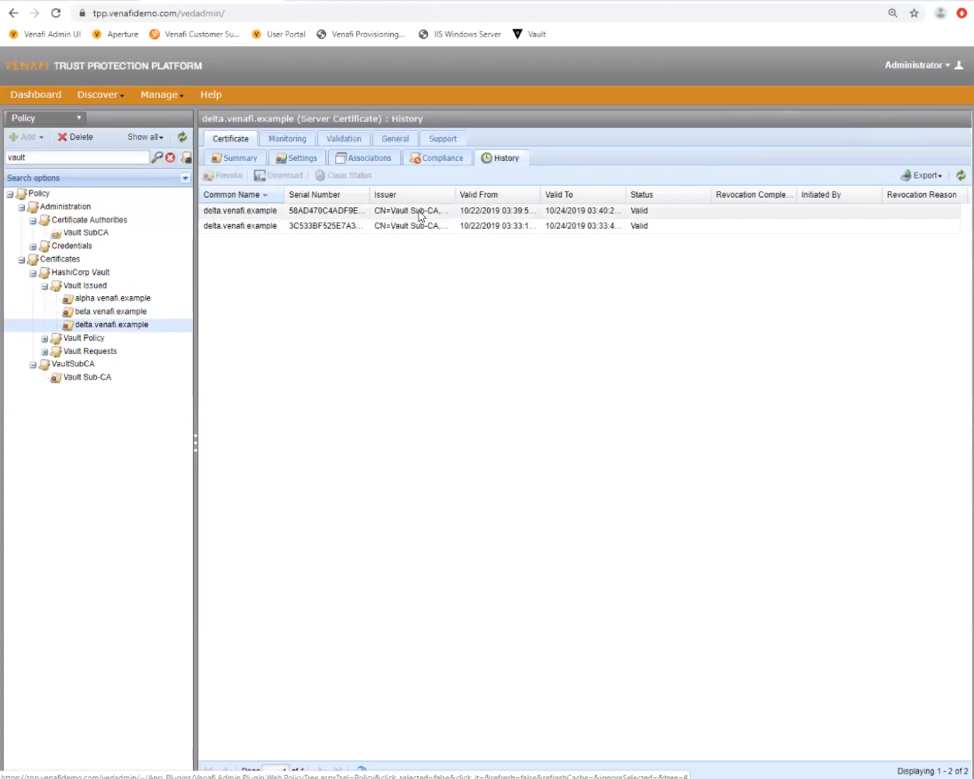
Task: Select the alpha.venafi.example certificate
Action: (x=112, y=298)
